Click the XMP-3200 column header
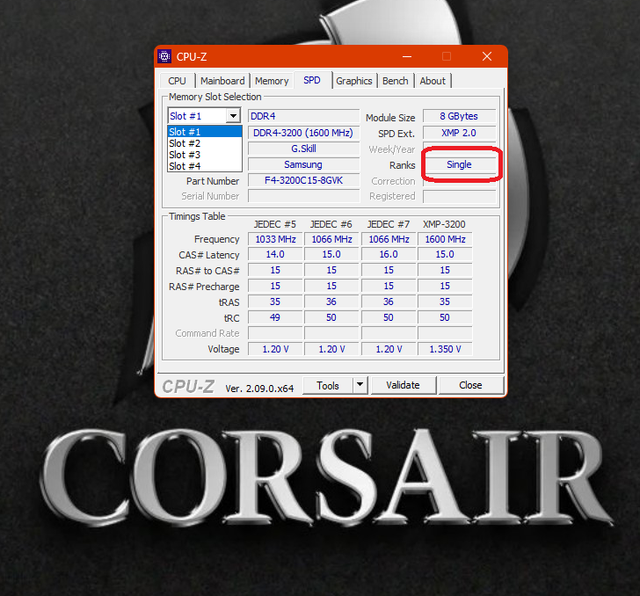Viewport: 640px width, 596px height. 444,224
